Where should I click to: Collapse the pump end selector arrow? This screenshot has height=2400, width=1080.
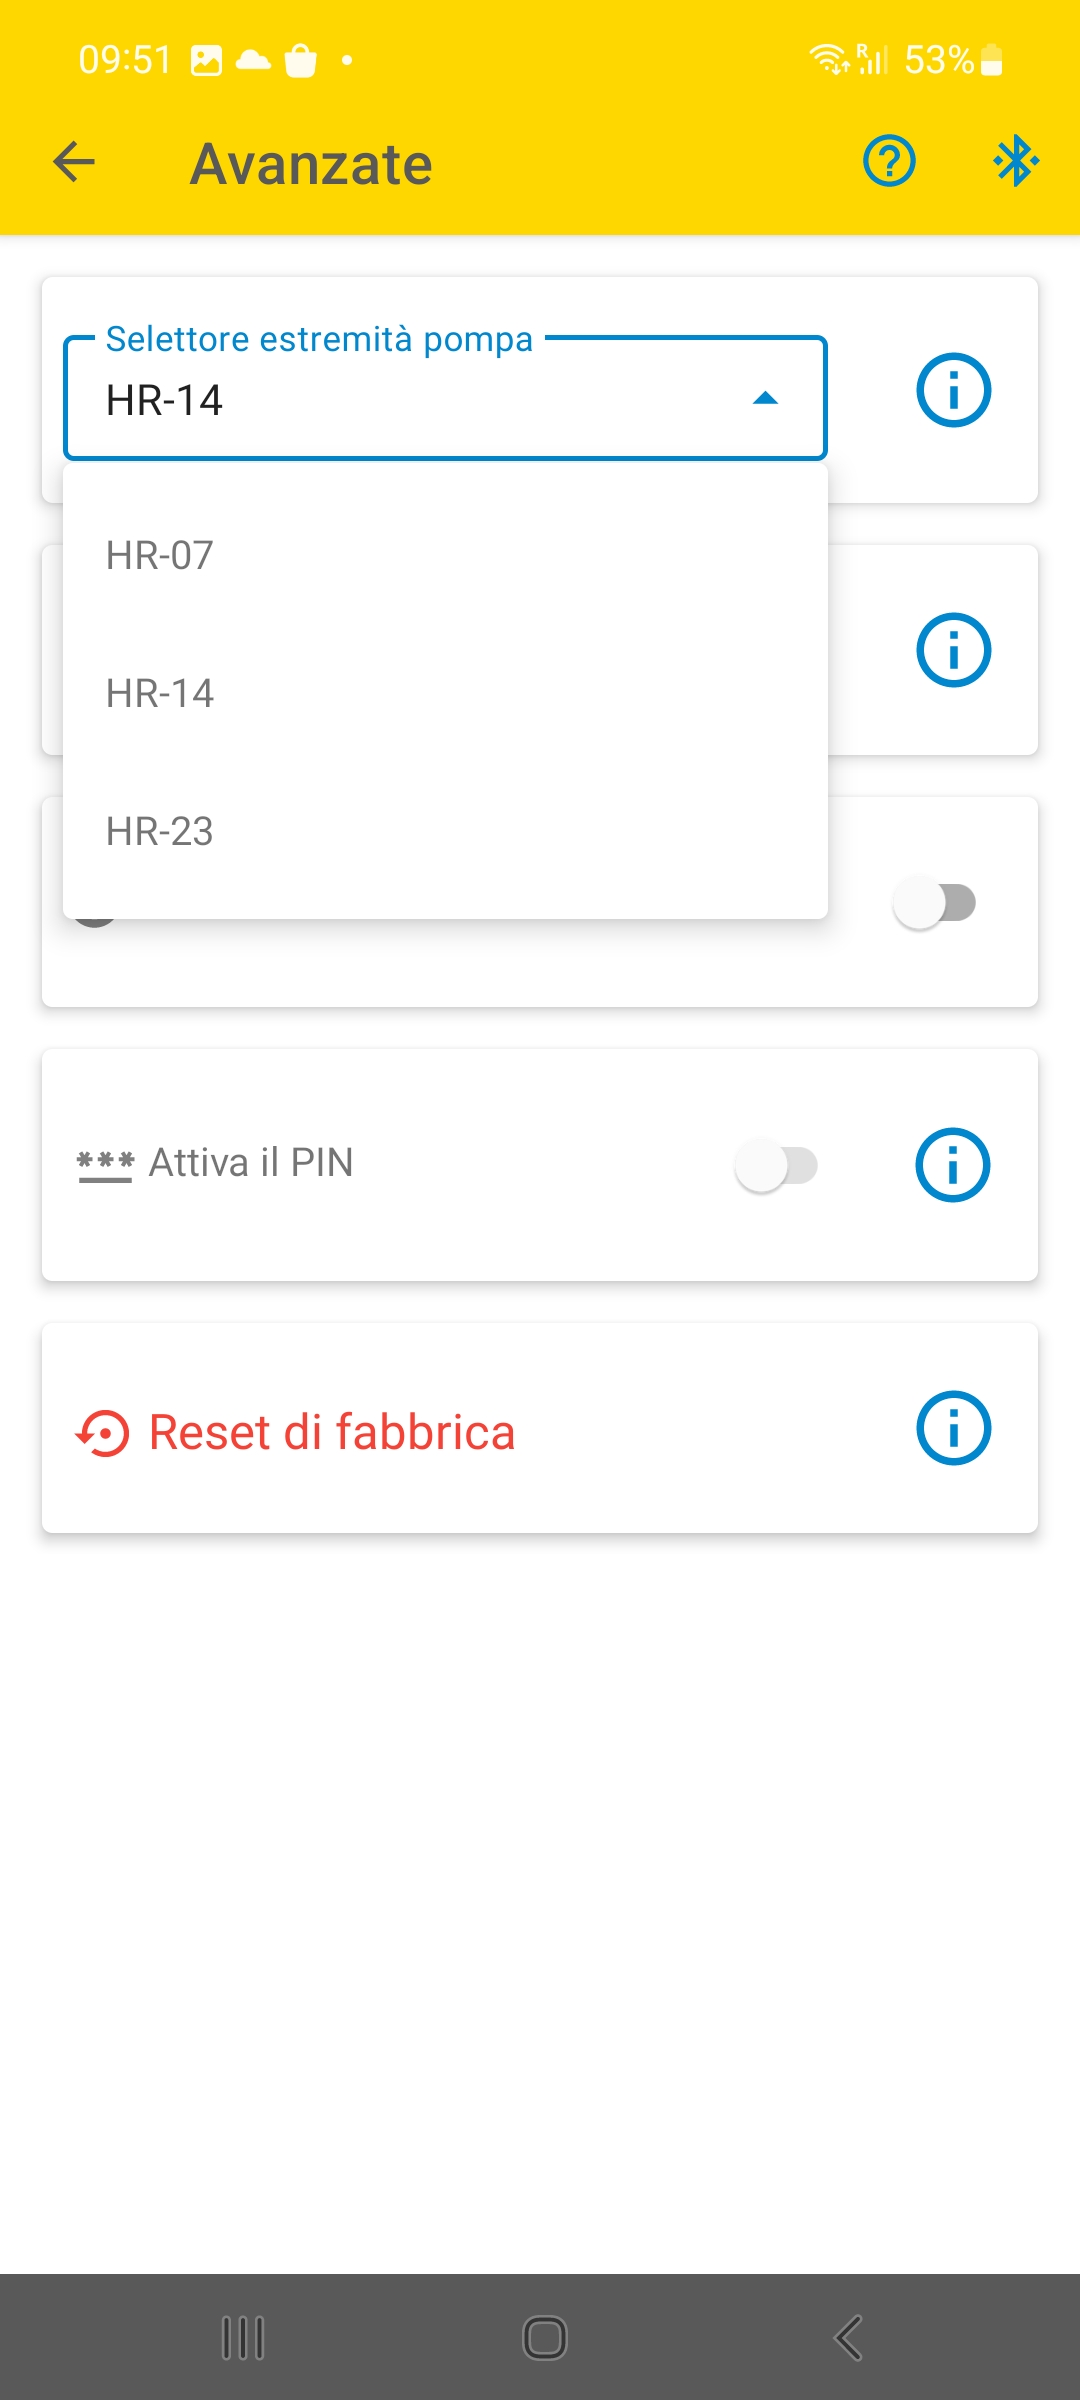[x=765, y=399]
